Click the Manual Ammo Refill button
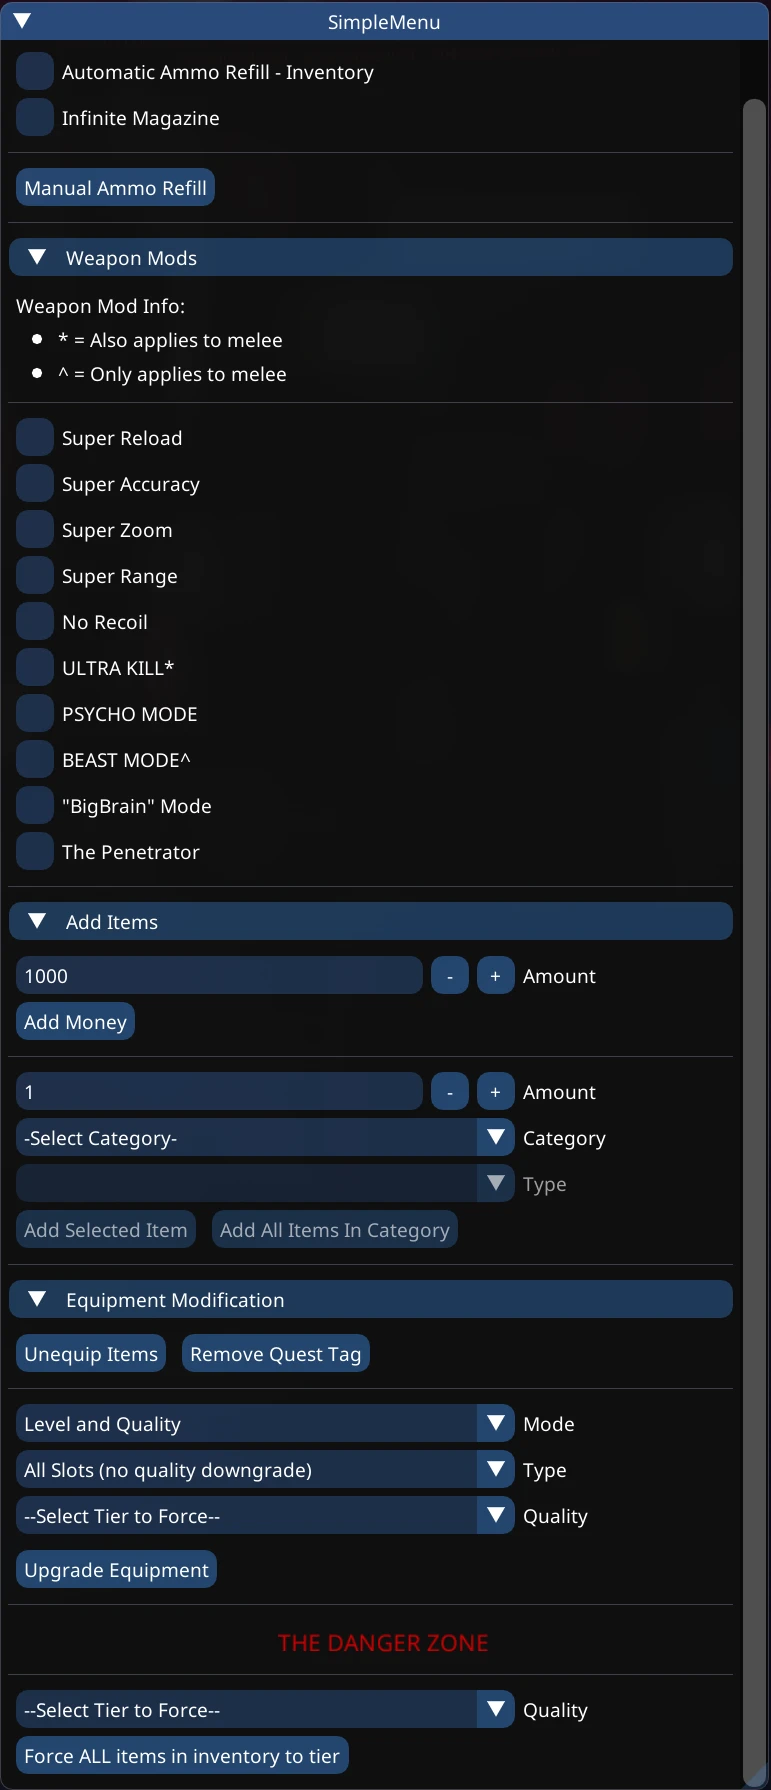771x1790 pixels. 114,187
